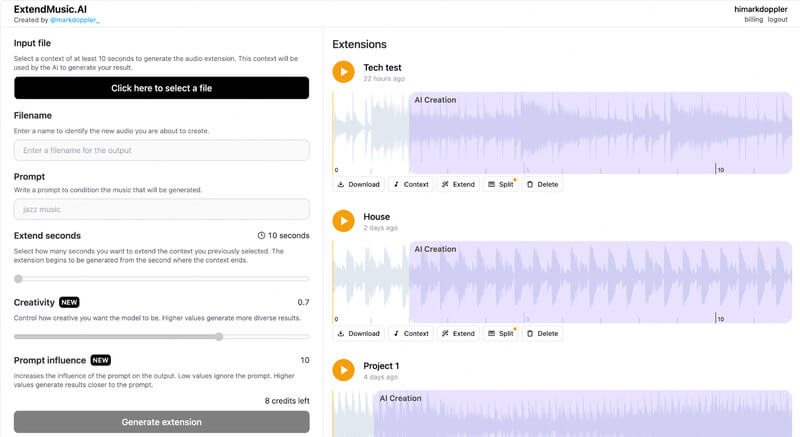Click the Tech test track title
Viewport: 800px width, 437px height.
tap(382, 67)
